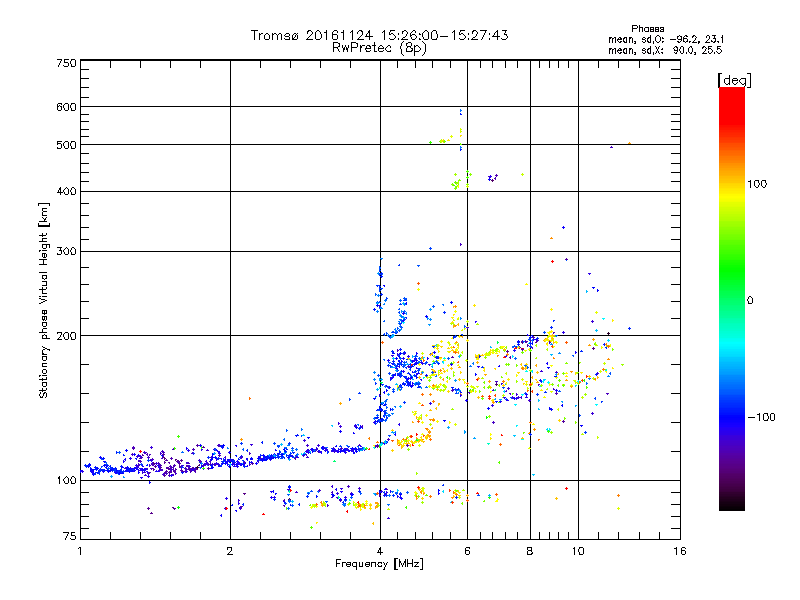800x600 pixels.
Task: Click the x-axis label 'Frequency [MHz]'
Action: (379, 564)
